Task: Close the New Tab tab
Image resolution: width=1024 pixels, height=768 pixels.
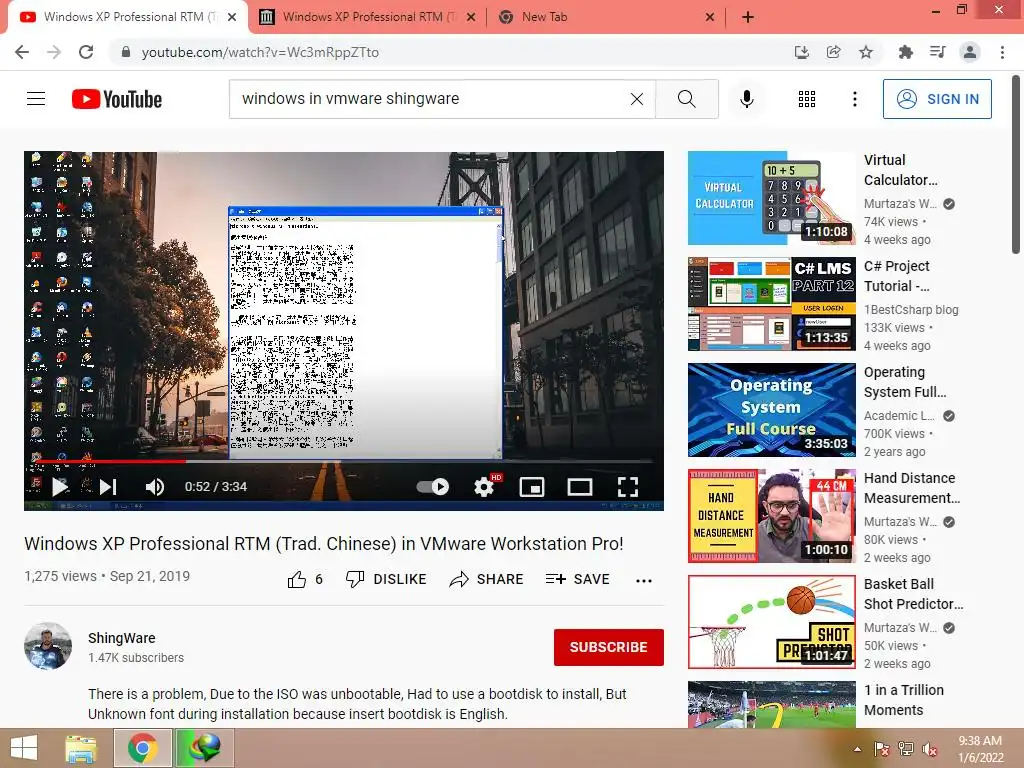Action: tap(710, 17)
